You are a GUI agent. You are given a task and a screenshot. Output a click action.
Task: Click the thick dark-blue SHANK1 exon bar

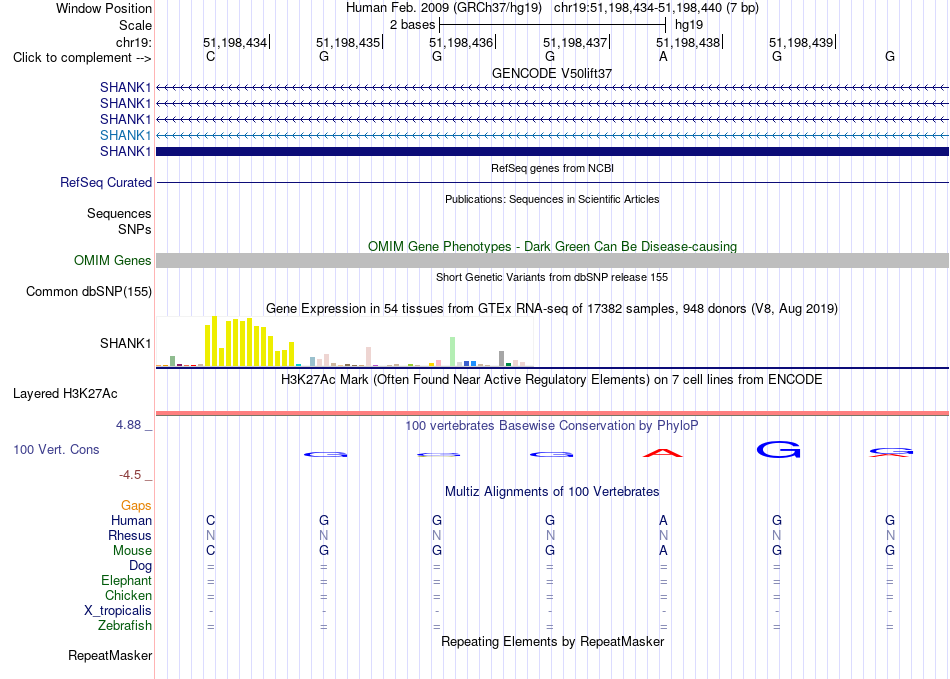[x=553, y=151]
